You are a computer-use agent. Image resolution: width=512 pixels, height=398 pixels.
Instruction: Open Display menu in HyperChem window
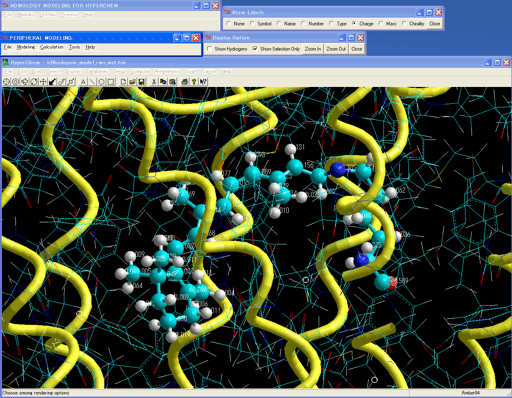click(x=73, y=71)
